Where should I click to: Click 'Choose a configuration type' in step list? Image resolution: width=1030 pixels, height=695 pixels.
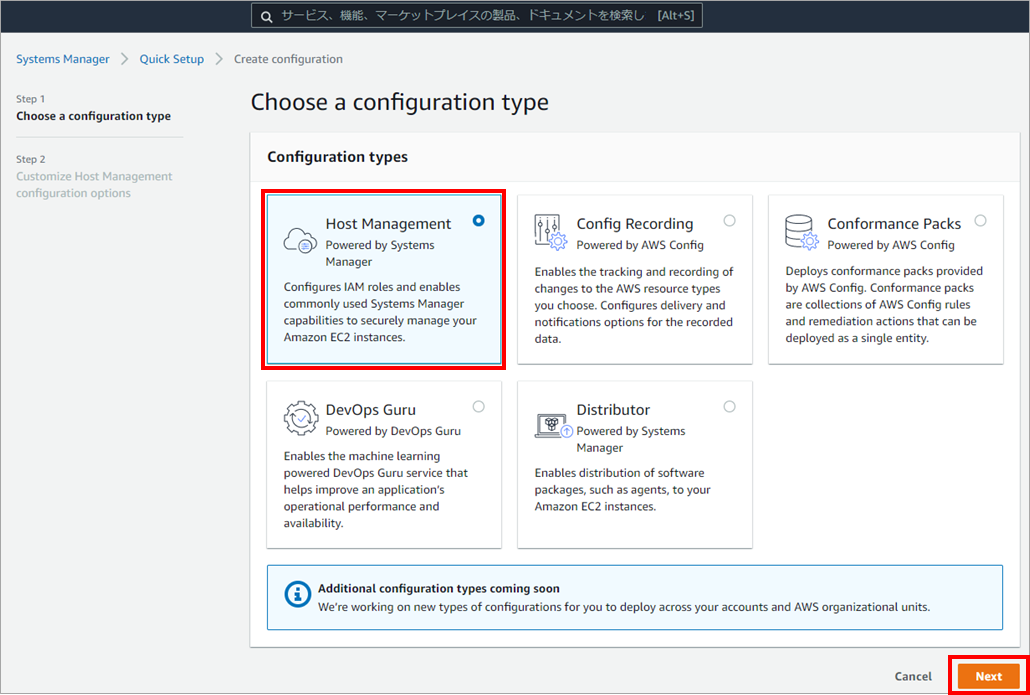(93, 116)
